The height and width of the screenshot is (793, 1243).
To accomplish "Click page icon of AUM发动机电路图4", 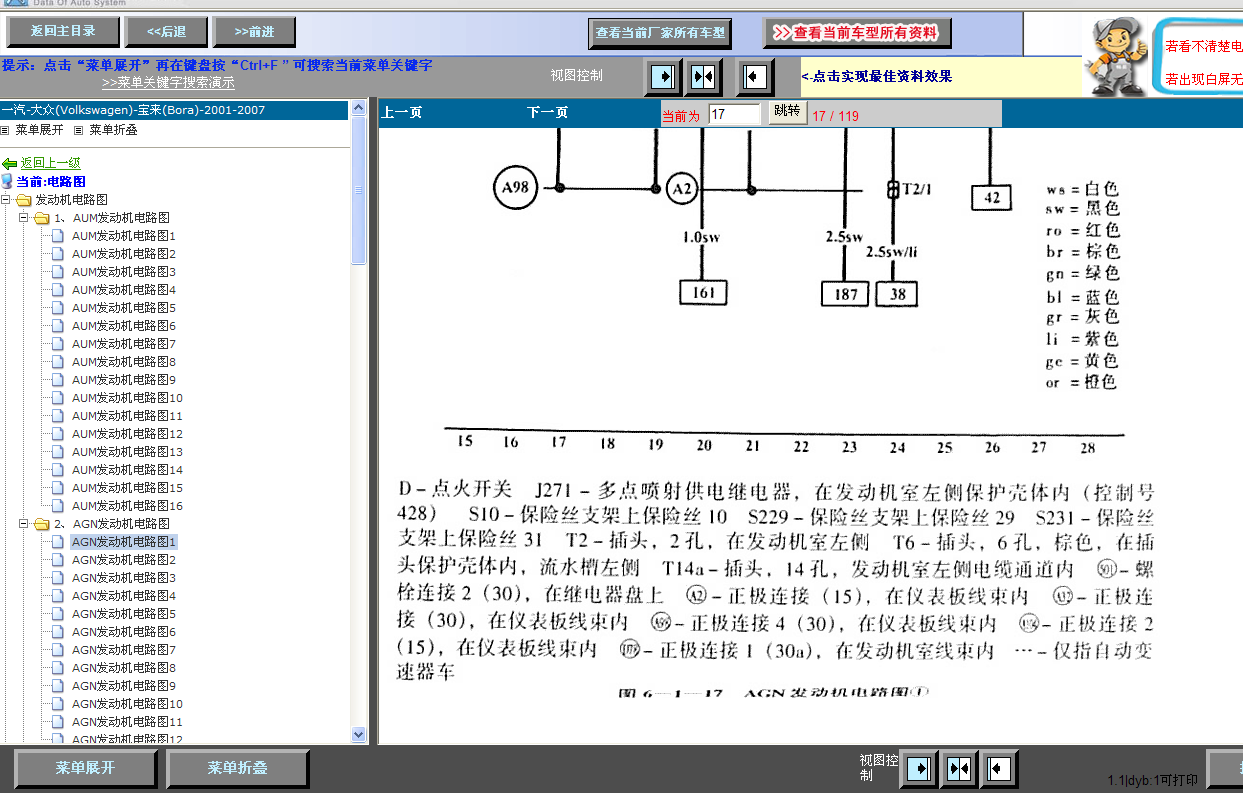I will [x=58, y=290].
